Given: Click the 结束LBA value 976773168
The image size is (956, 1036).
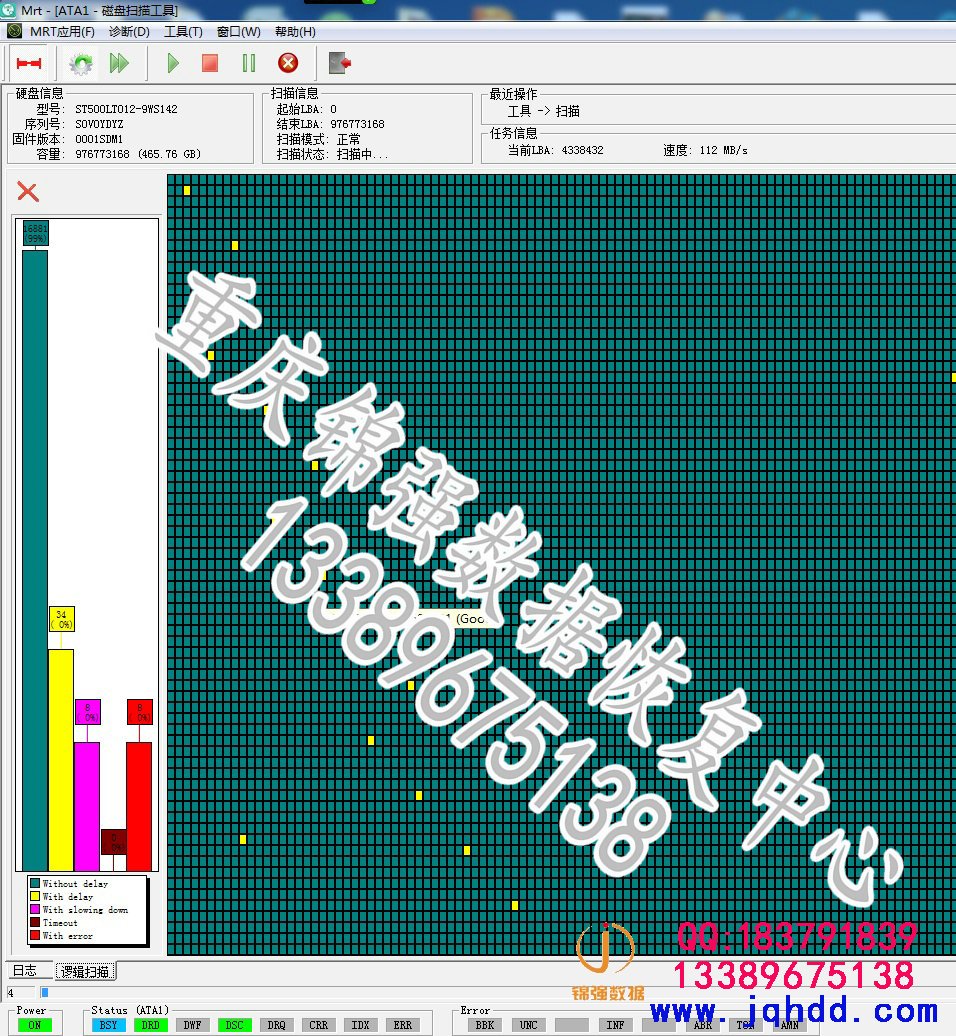Looking at the screenshot, I should click(x=357, y=124).
